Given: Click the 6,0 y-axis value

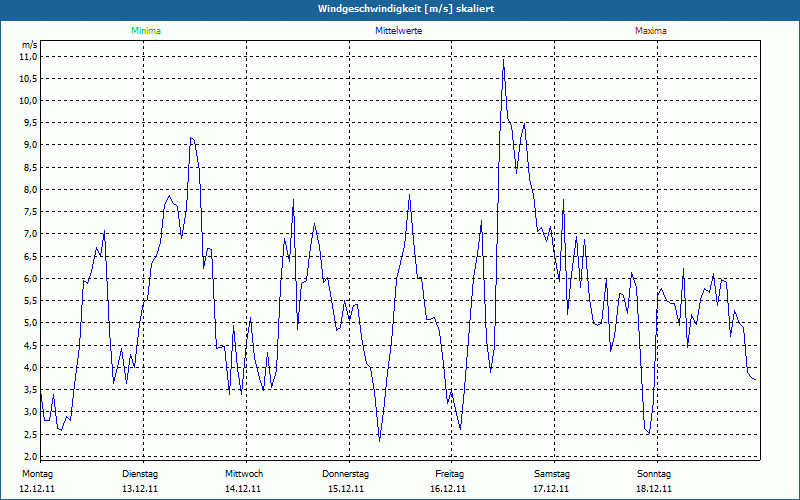Looking at the screenshot, I should (x=30, y=279).
